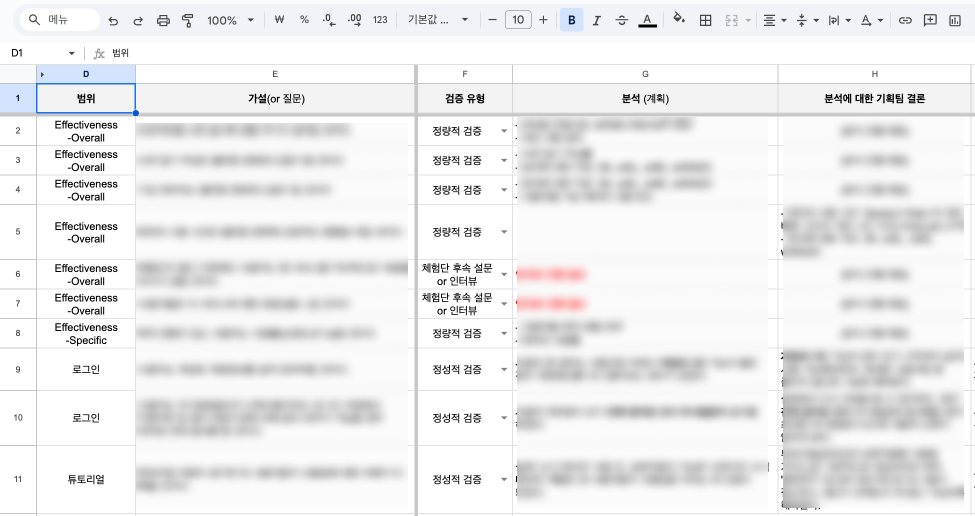Select column F header
The height and width of the screenshot is (516, 975).
tap(464, 74)
